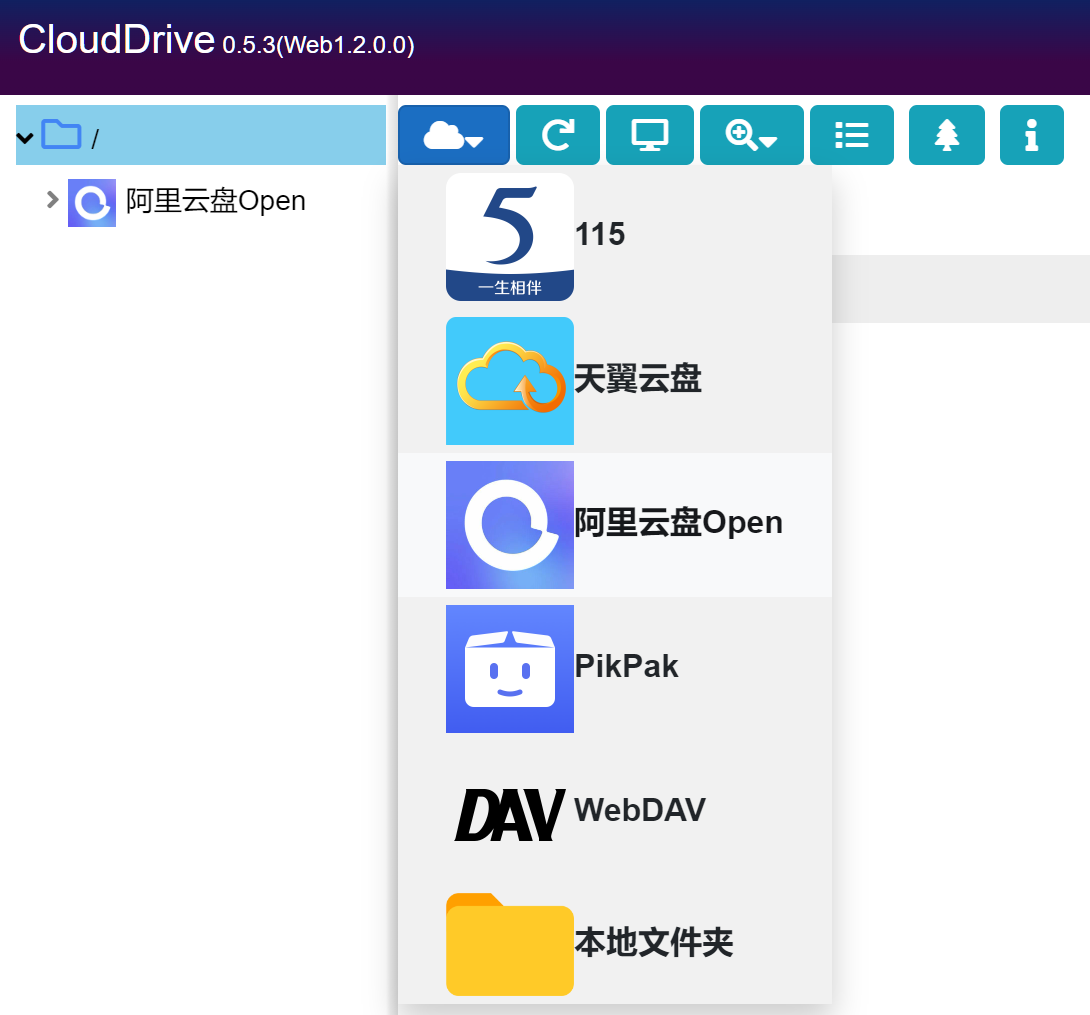Select the 天翼云盘 cloud icon
The width and height of the screenshot is (1090, 1015).
coord(510,381)
